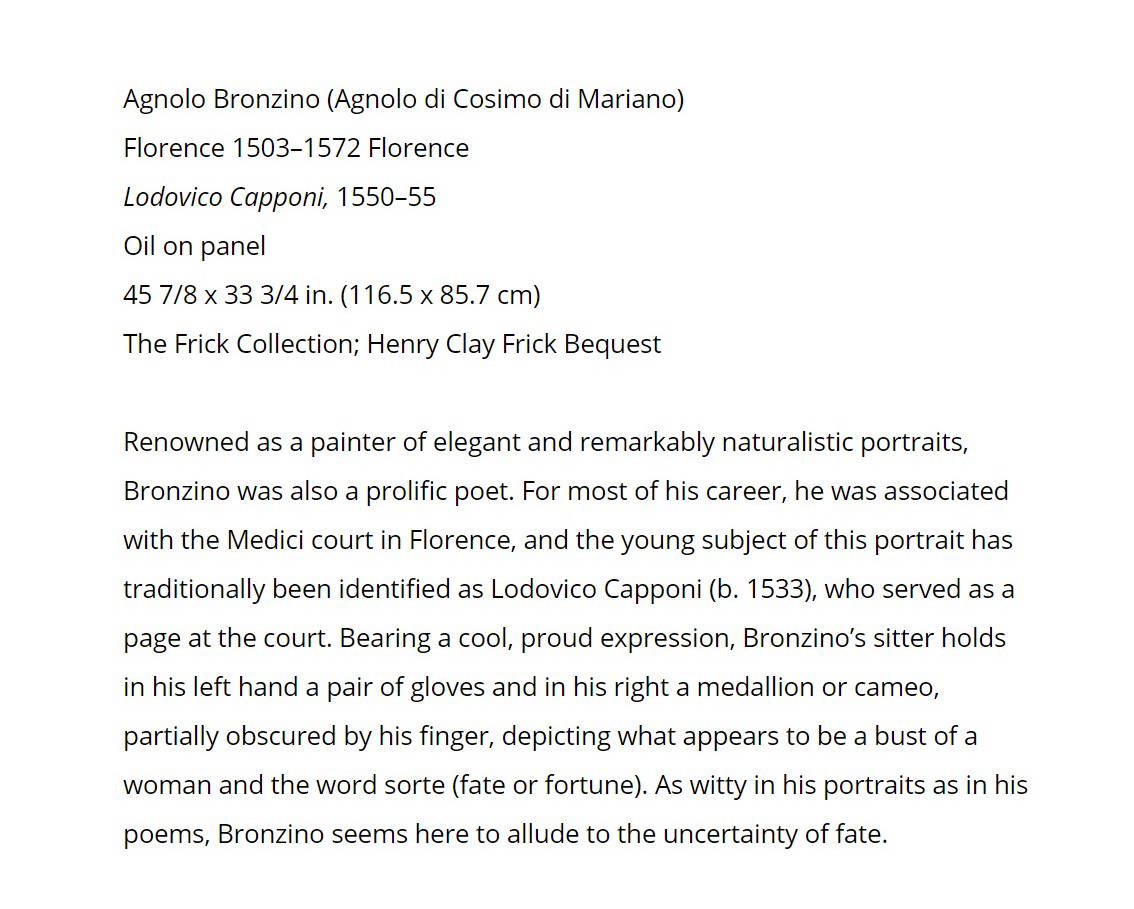The width and height of the screenshot is (1134, 909).
Task: Click the metric size (116.5 x 85.7 cm)
Action: point(440,295)
